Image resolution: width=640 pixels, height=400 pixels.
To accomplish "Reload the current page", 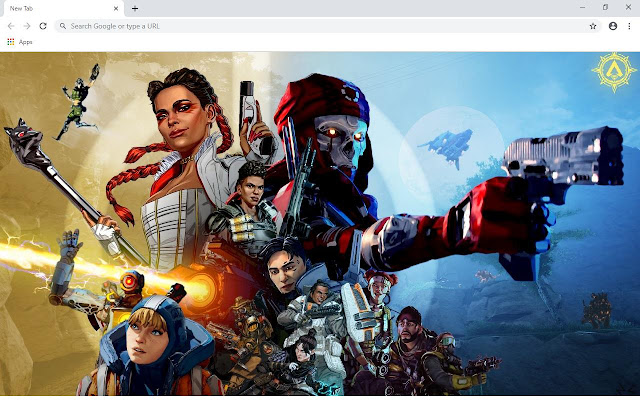I will tap(43, 26).
